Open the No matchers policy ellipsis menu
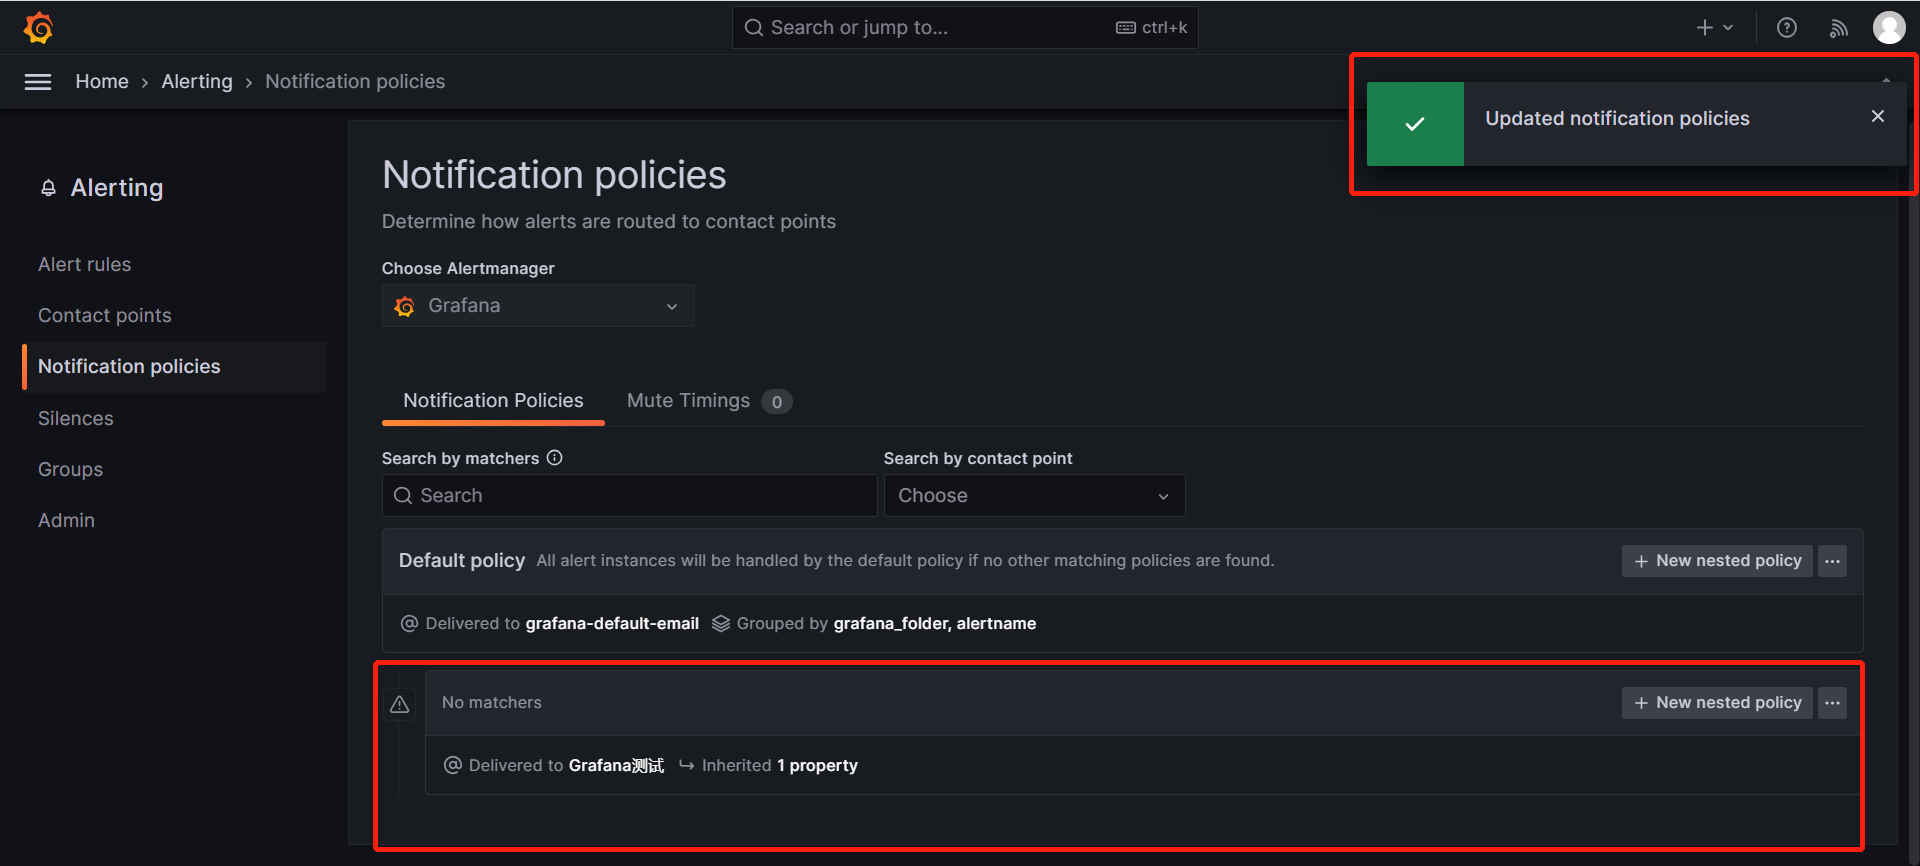The image size is (1920, 866). click(1832, 703)
